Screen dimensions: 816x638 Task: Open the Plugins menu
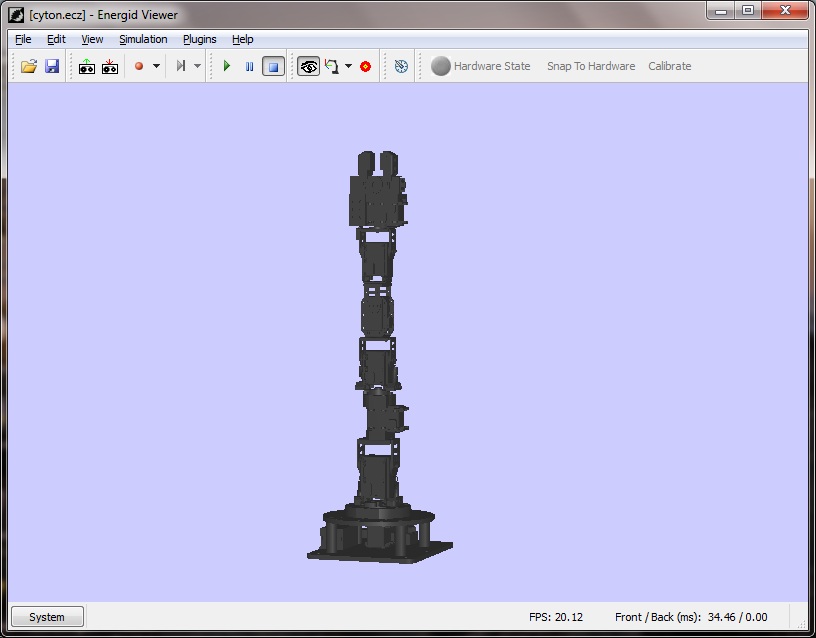tap(199, 40)
